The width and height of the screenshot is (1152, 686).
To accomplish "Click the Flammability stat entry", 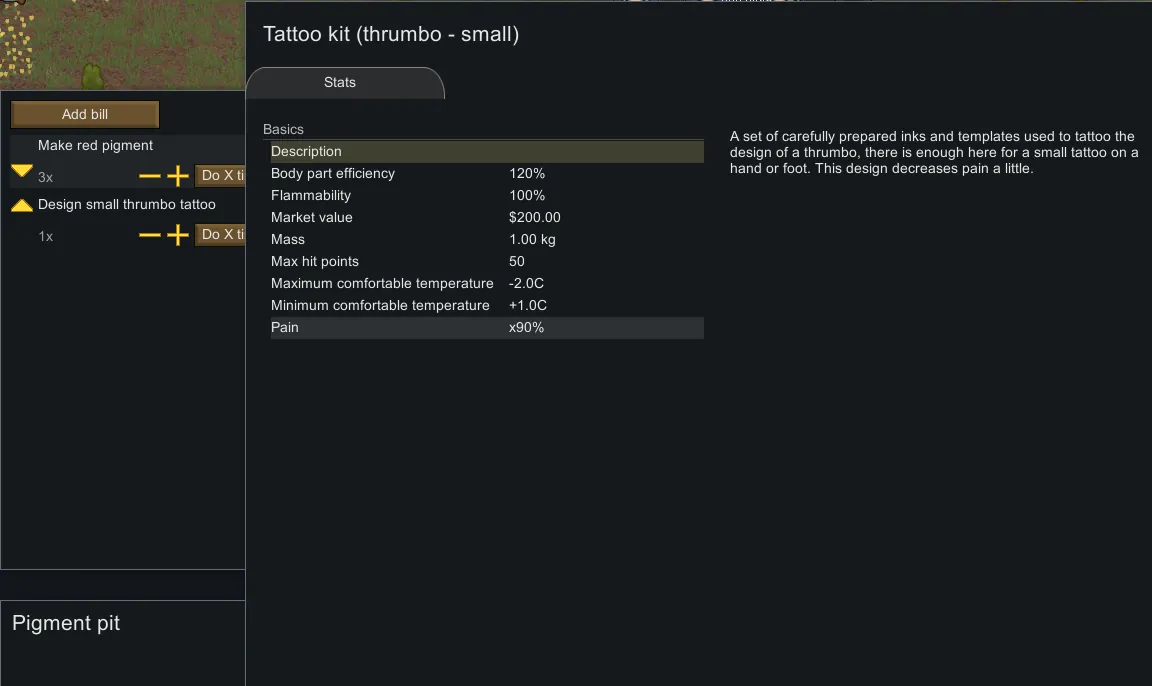I will (487, 196).
